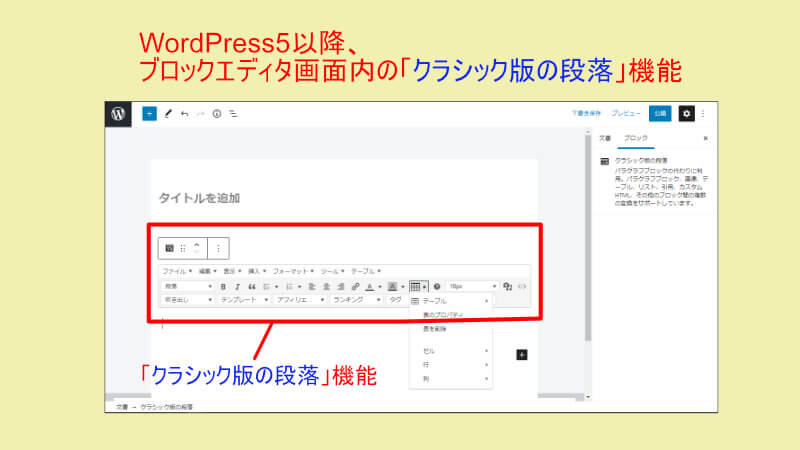Open the タグ dropdown
Image resolution: width=800 pixels, height=450 pixels.
pos(397,300)
